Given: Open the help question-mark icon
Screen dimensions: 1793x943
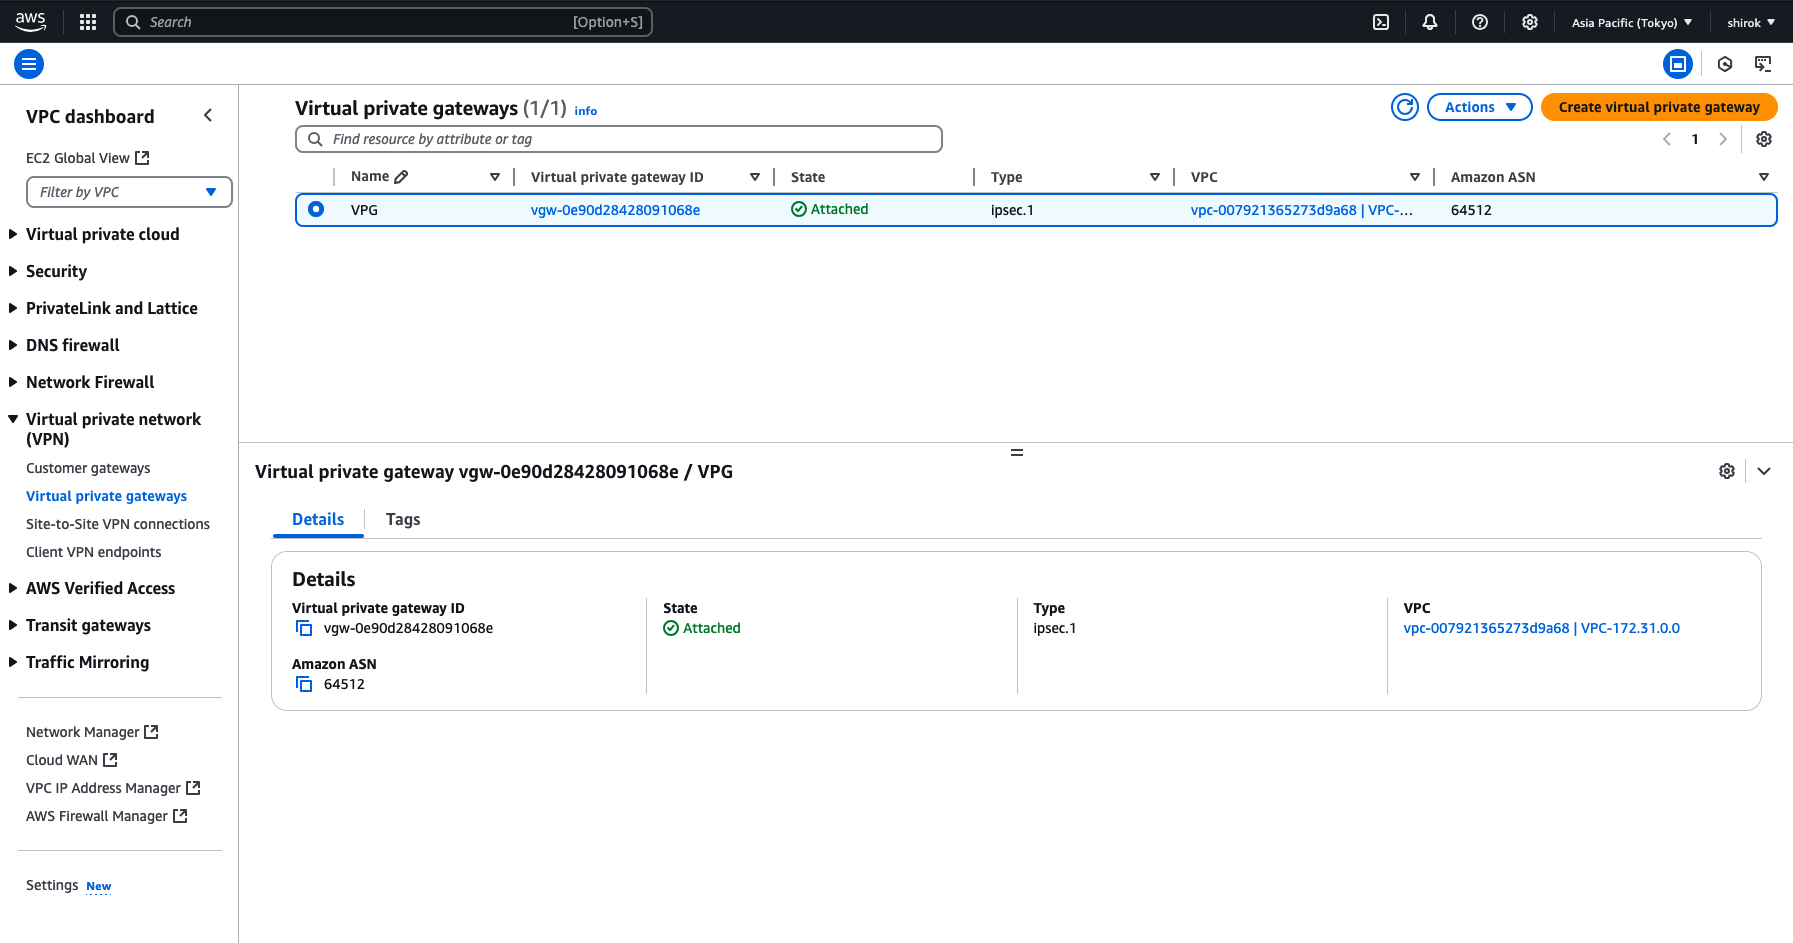Looking at the screenshot, I should (1480, 21).
